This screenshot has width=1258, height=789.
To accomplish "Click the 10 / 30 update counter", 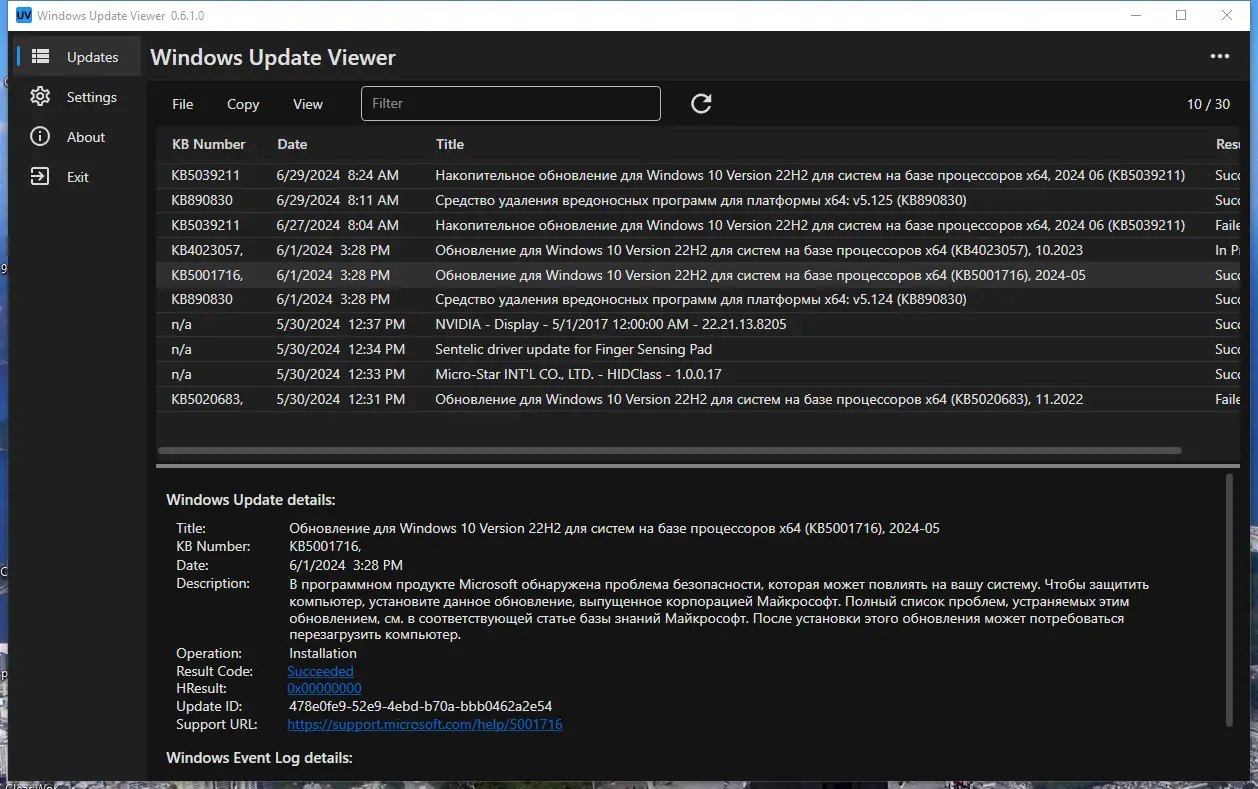I will coord(1208,104).
